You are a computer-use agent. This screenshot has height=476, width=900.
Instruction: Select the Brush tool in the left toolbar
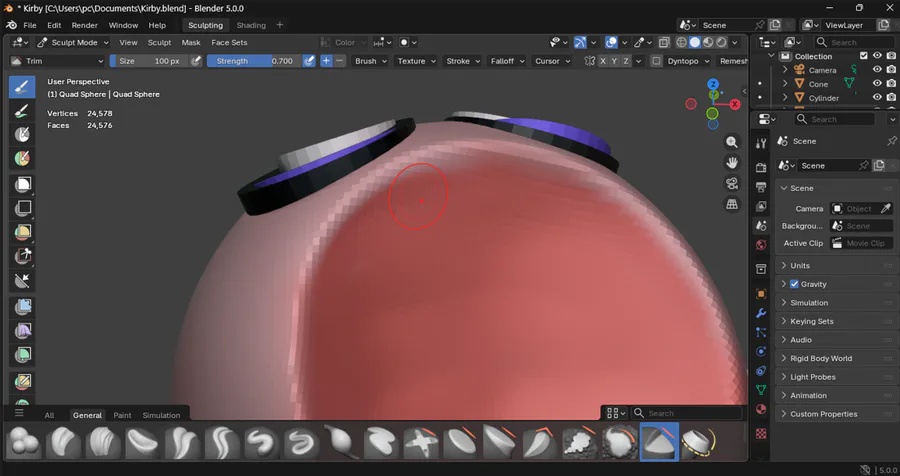tap(22, 87)
